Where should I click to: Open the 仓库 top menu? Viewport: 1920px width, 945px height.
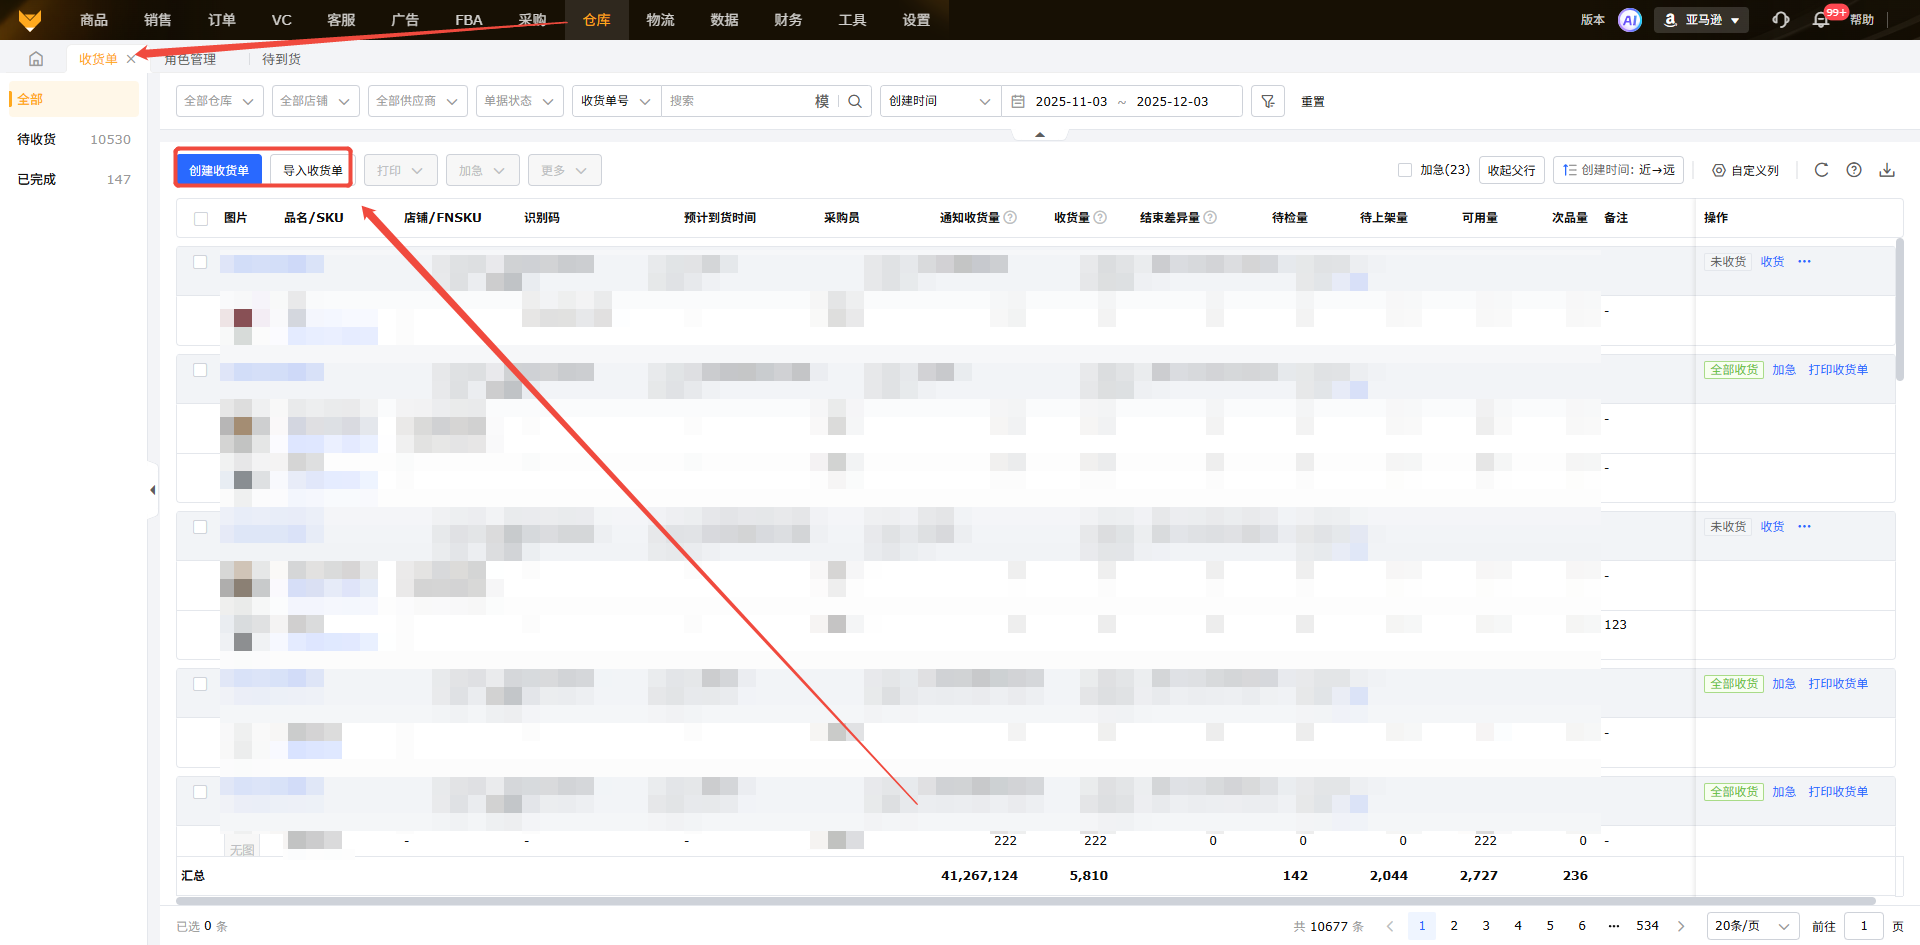click(x=597, y=20)
